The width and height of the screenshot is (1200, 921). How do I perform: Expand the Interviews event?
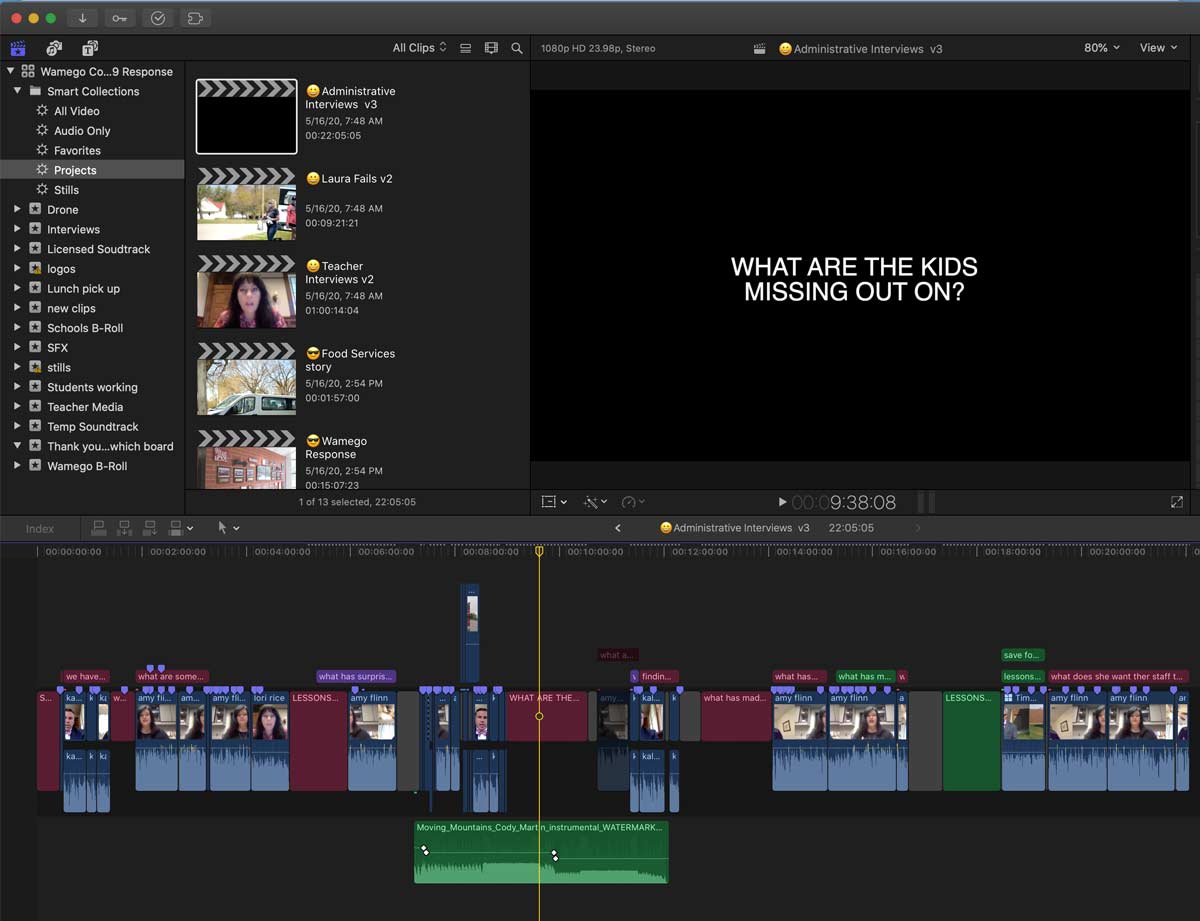[x=17, y=229]
